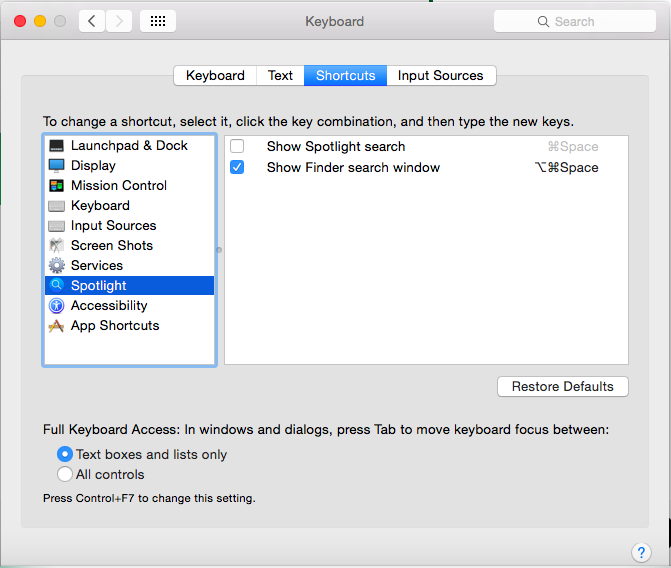Screen dimensions: 671x568
Task: Select Text boxes and lists only
Action: [x=65, y=454]
